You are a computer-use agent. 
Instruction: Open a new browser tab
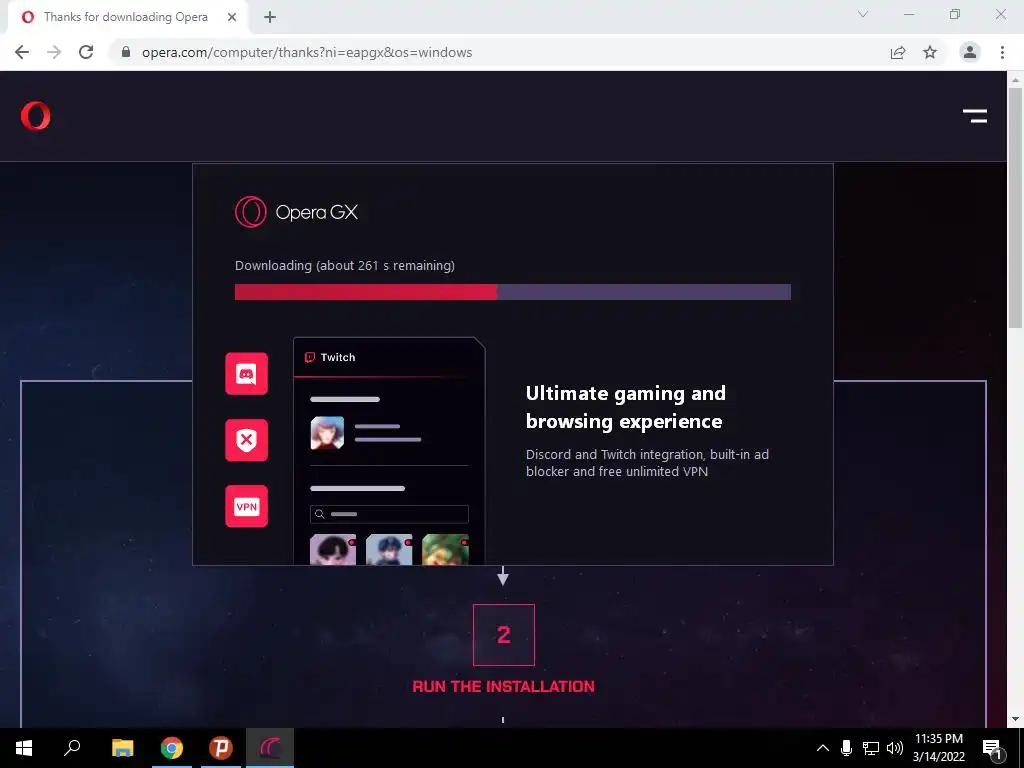point(270,17)
